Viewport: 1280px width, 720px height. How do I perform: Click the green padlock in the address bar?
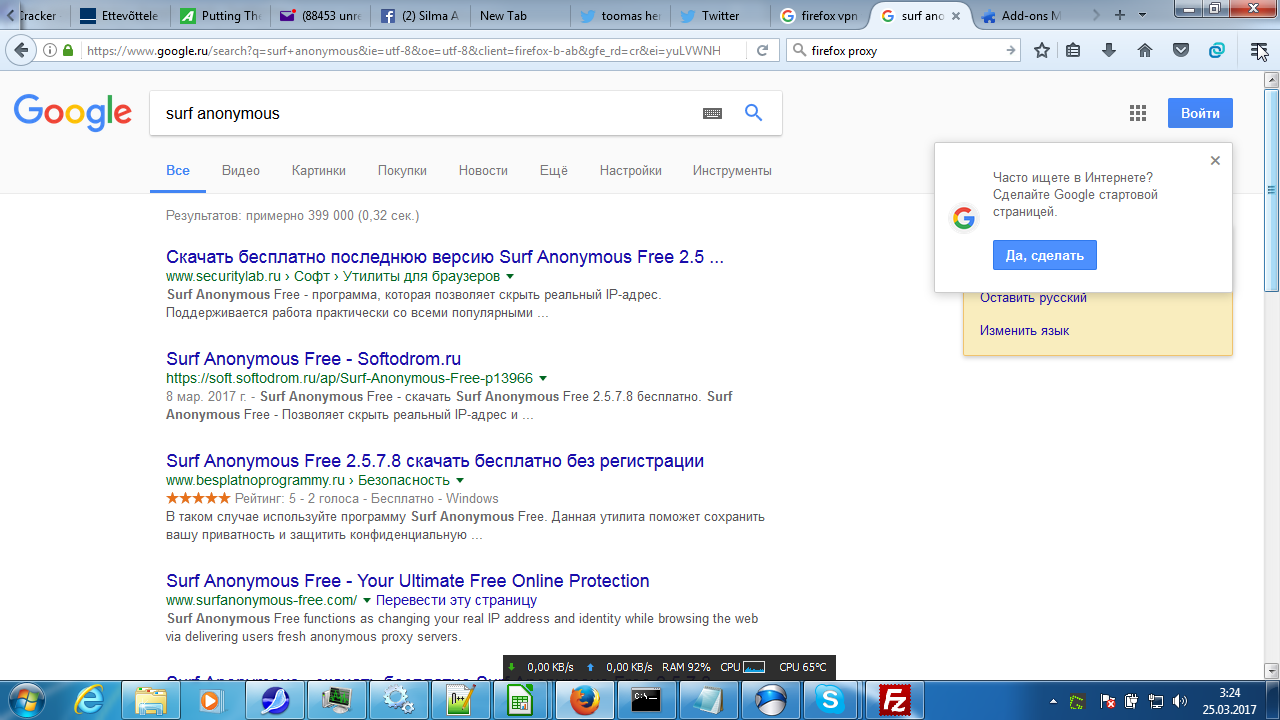pos(68,50)
